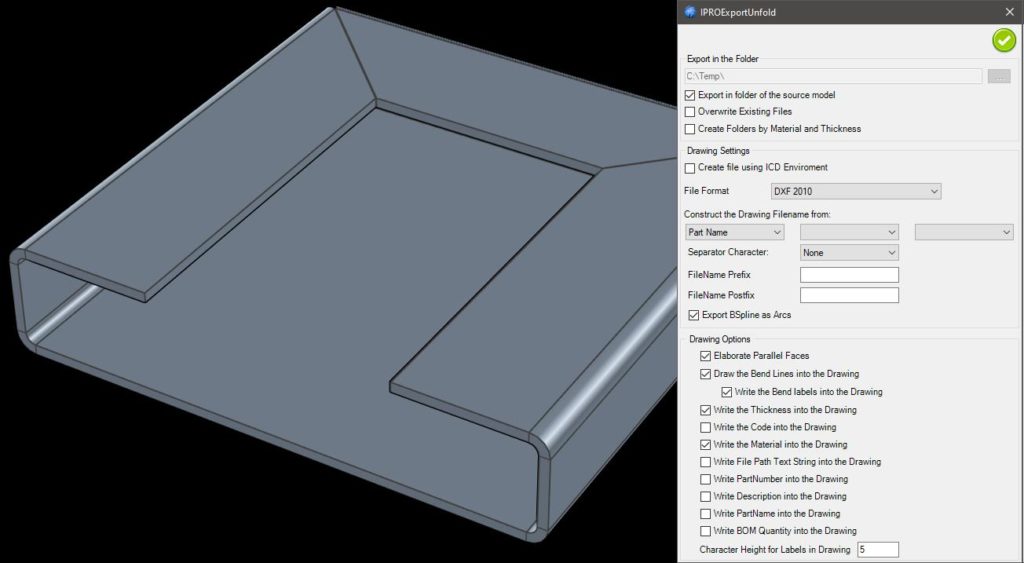This screenshot has height=563, width=1024.
Task: Click the IPROExportUnfold app icon in title bar
Action: pyautogui.click(x=690, y=12)
